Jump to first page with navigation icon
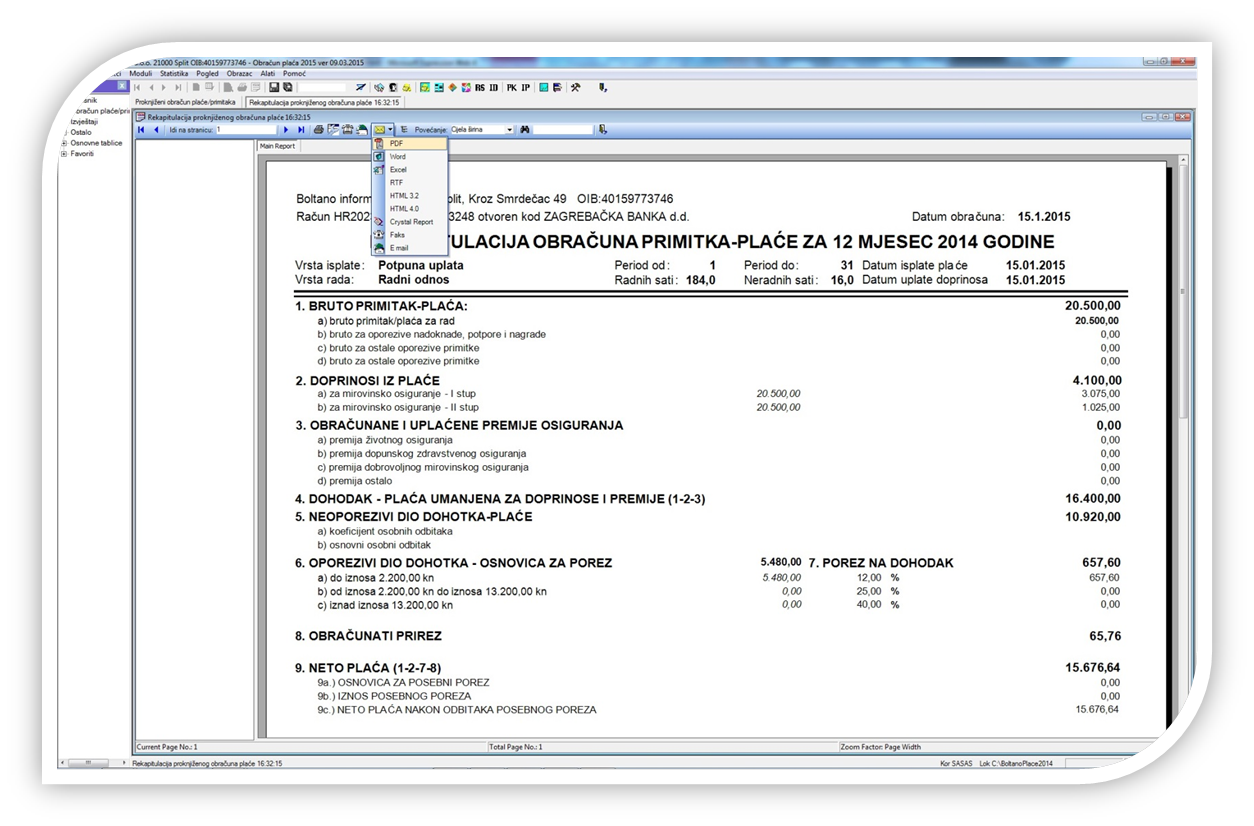Image resolution: width=1254 pixels, height=826 pixels. point(142,129)
